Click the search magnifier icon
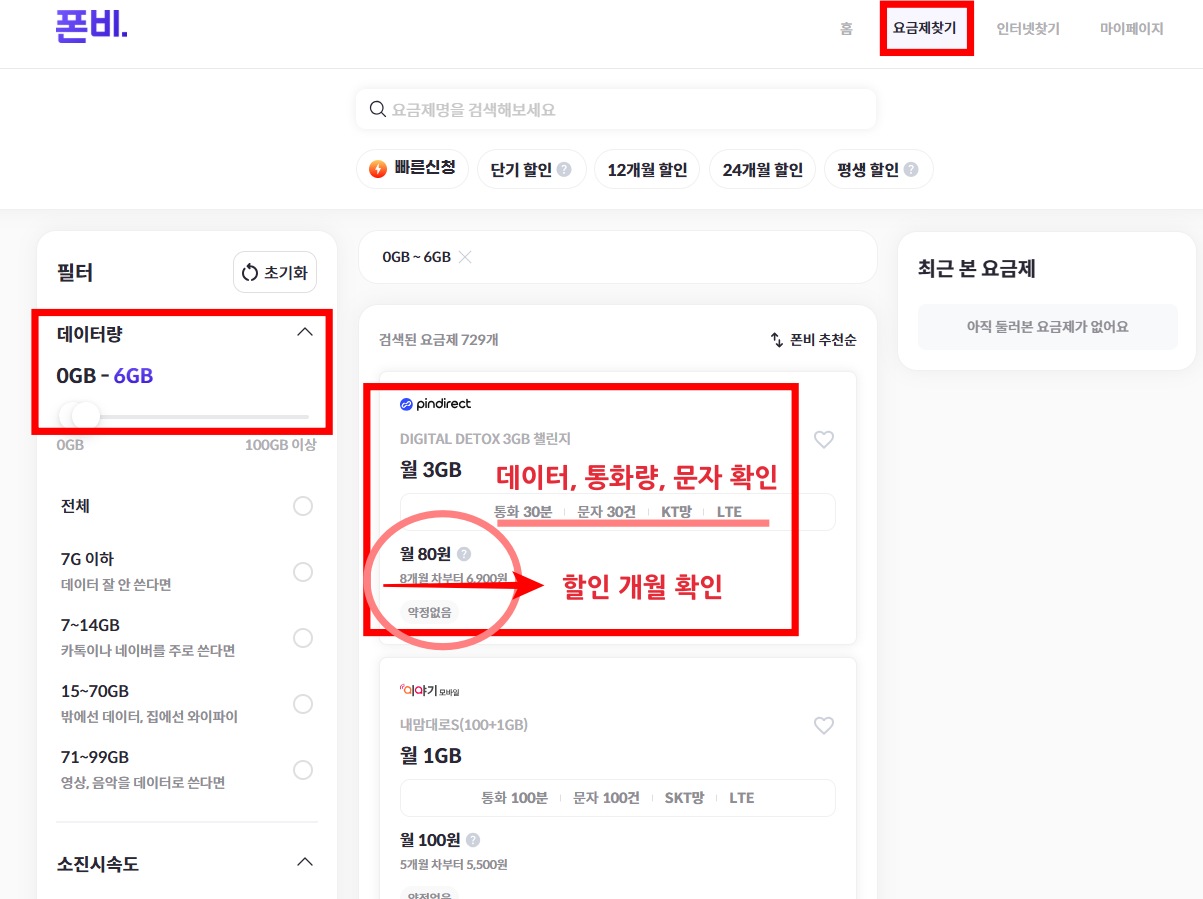Screen dimensions: 1203x899 (377, 108)
